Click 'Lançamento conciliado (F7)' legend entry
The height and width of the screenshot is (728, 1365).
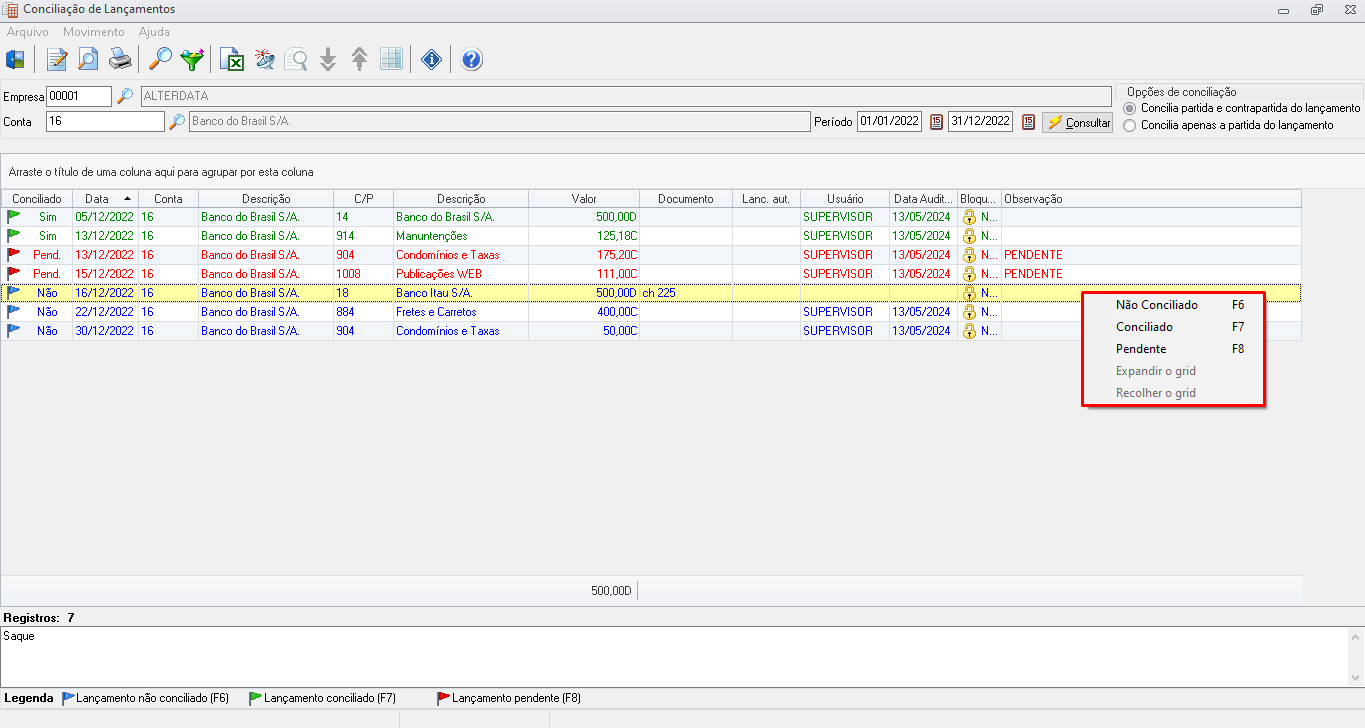point(323,698)
